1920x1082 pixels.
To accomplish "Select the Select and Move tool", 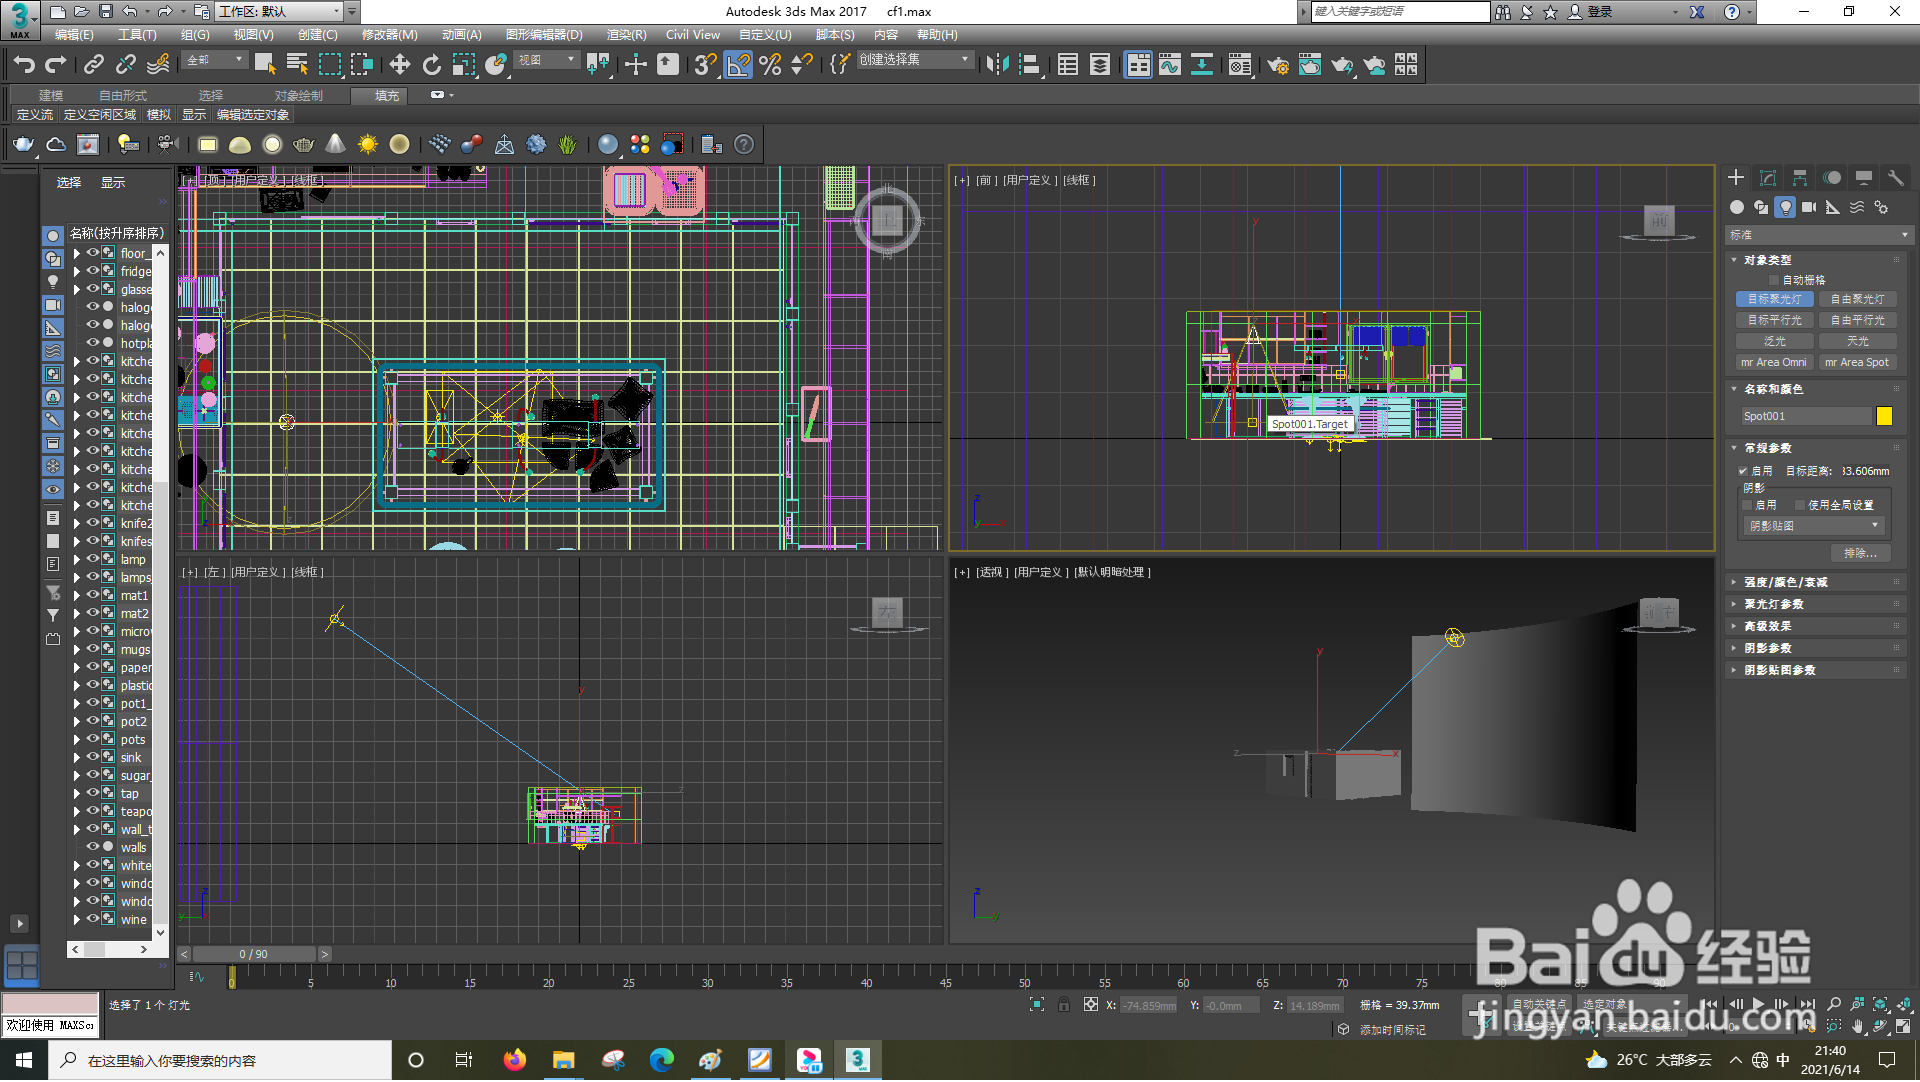I will click(400, 64).
